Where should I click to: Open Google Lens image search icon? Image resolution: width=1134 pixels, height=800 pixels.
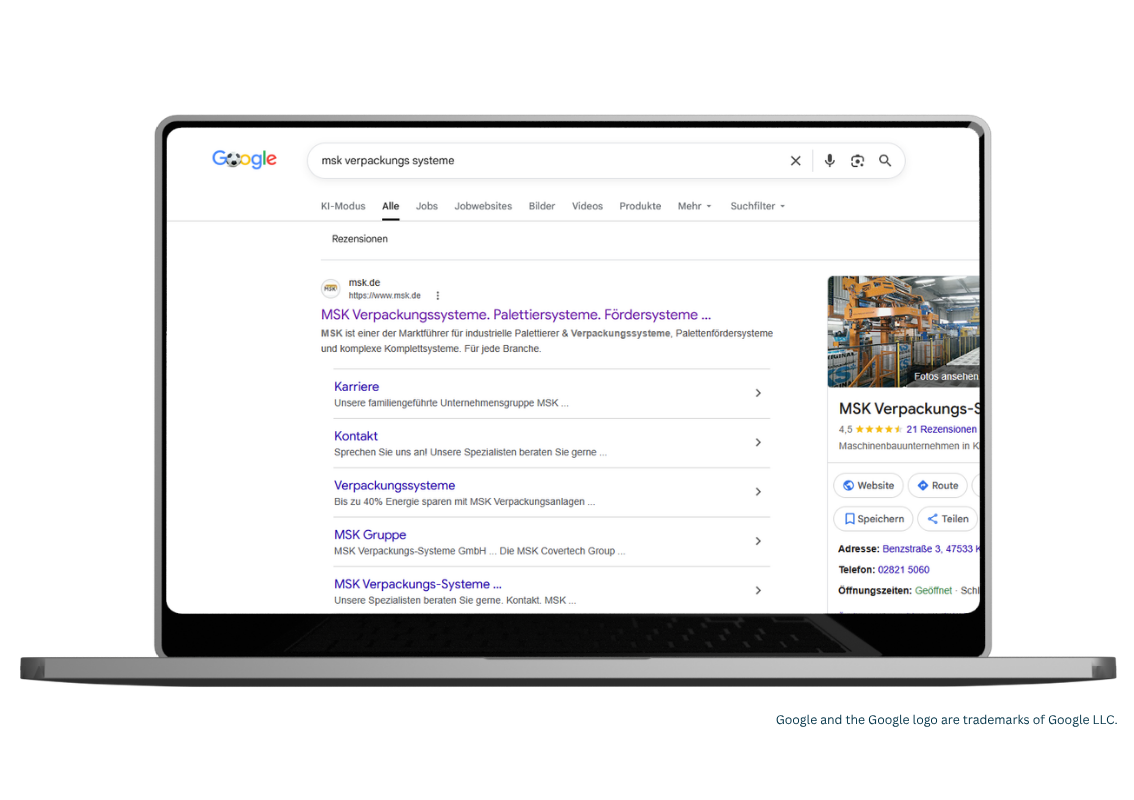(x=857, y=161)
